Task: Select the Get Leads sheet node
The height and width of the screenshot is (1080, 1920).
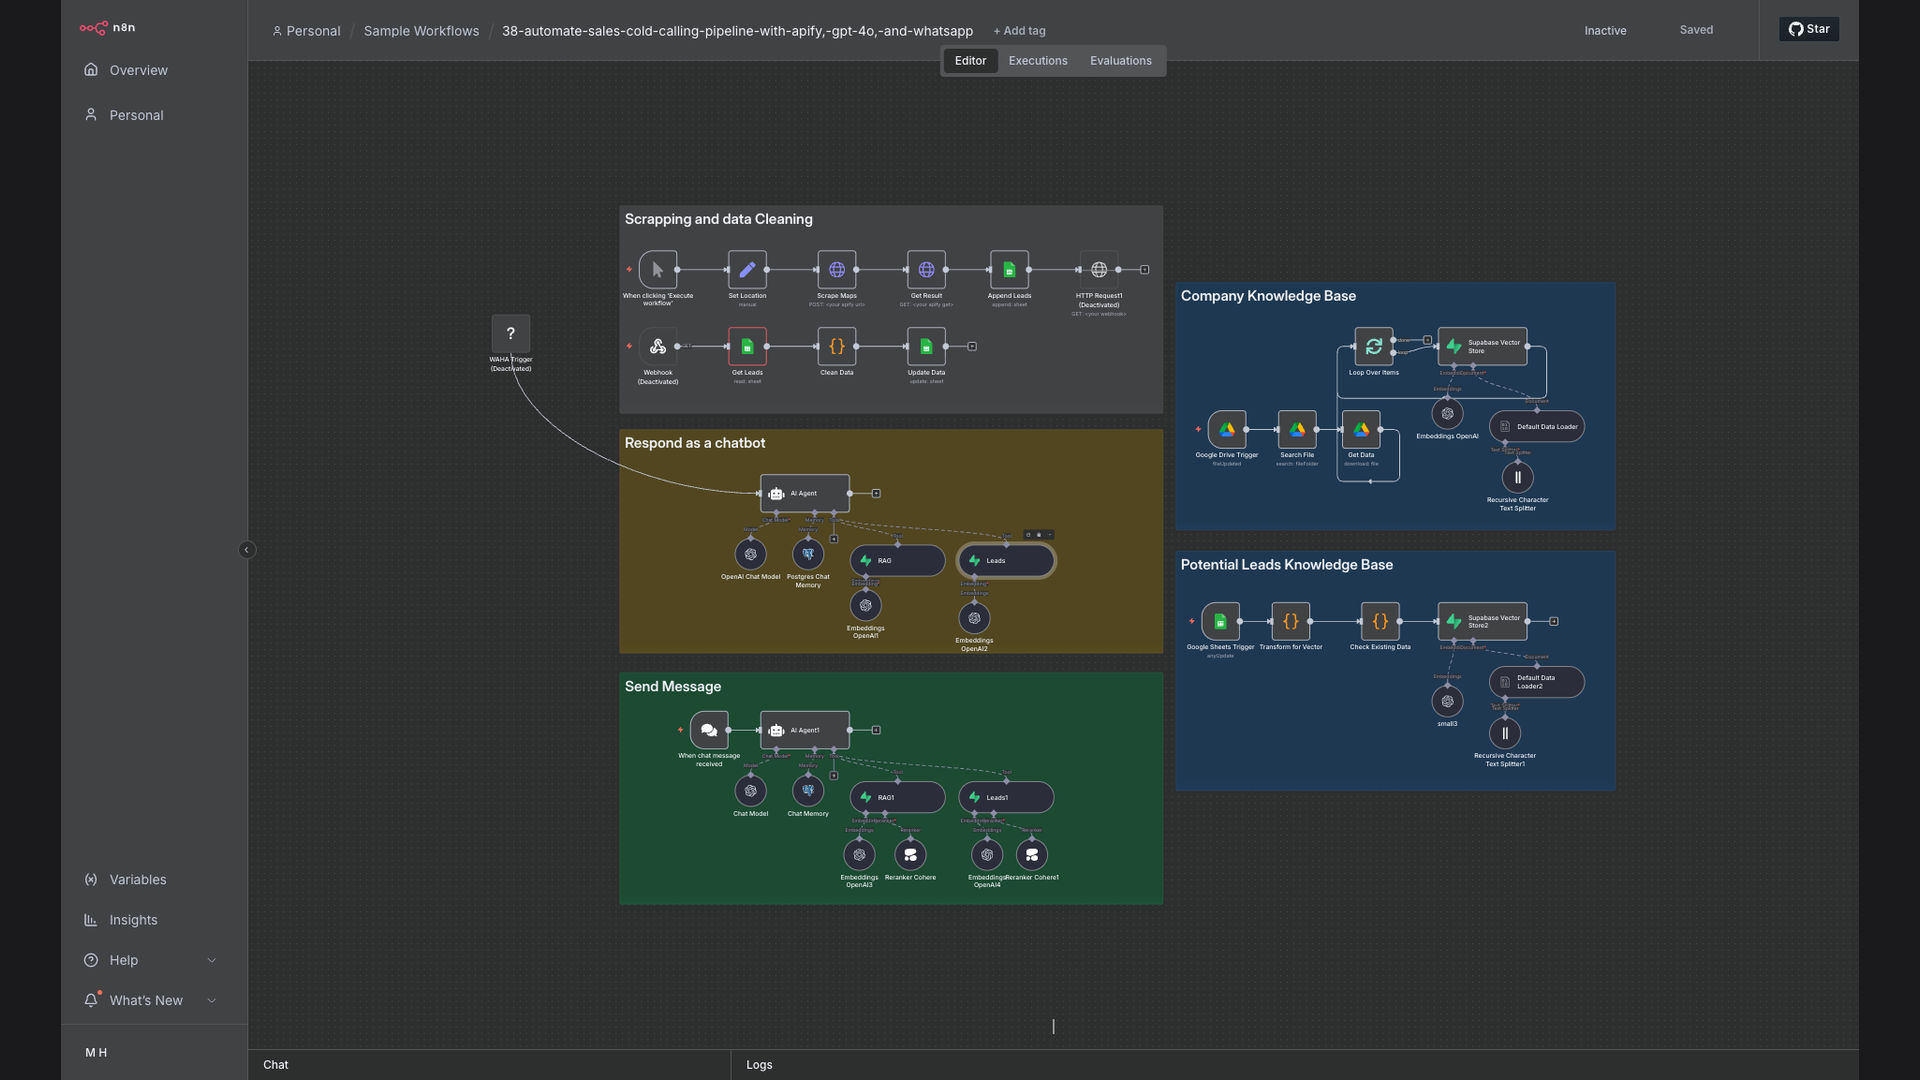Action: pos(747,347)
